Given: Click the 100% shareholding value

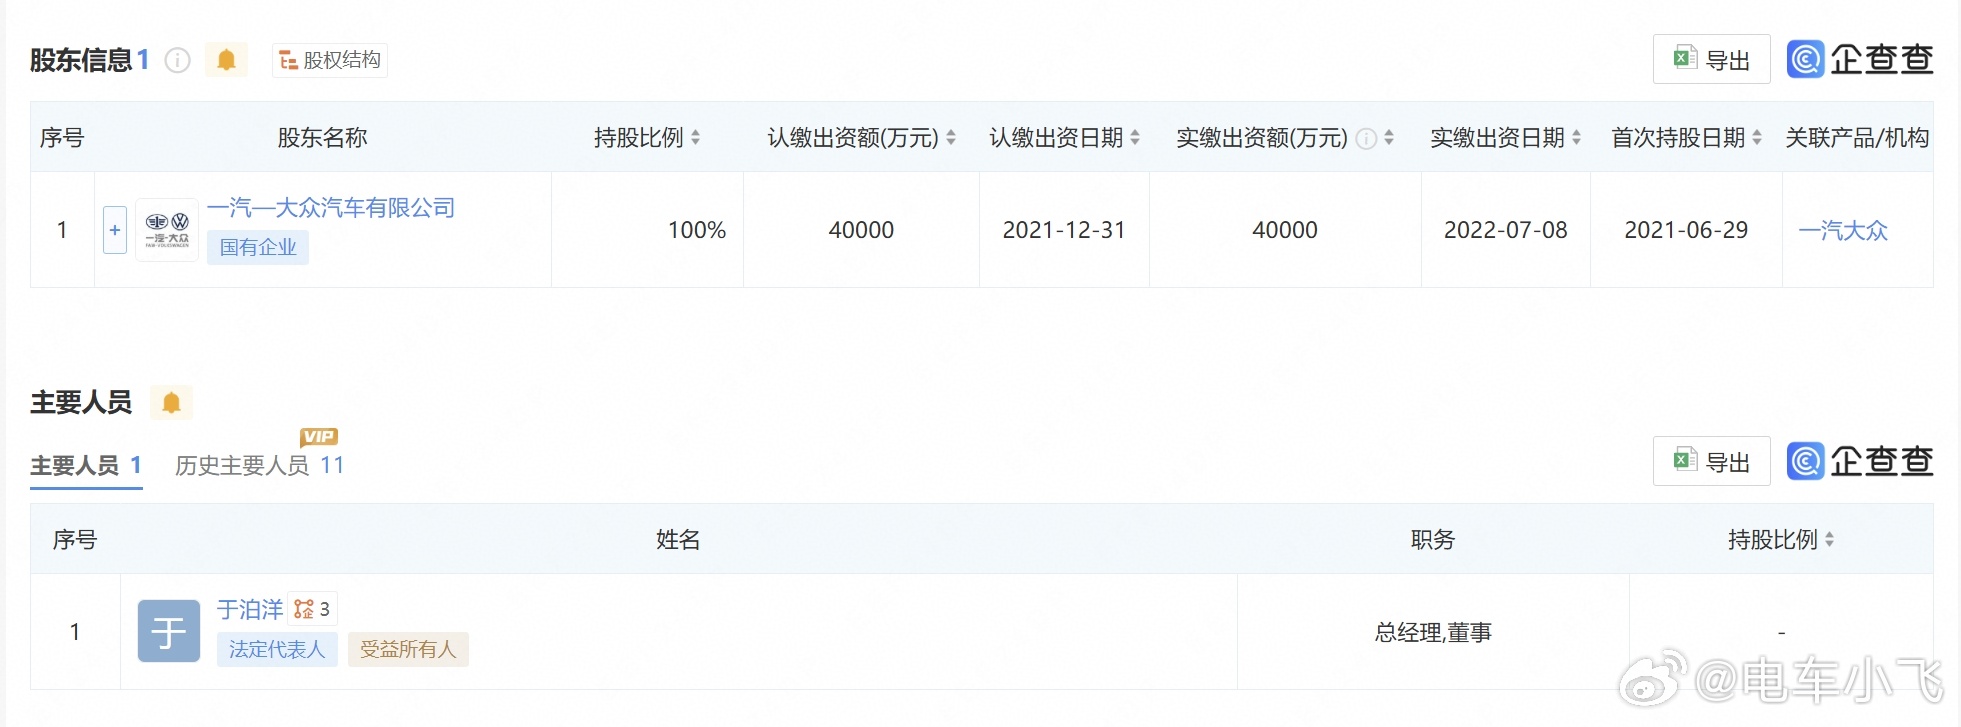Looking at the screenshot, I should 697,230.
